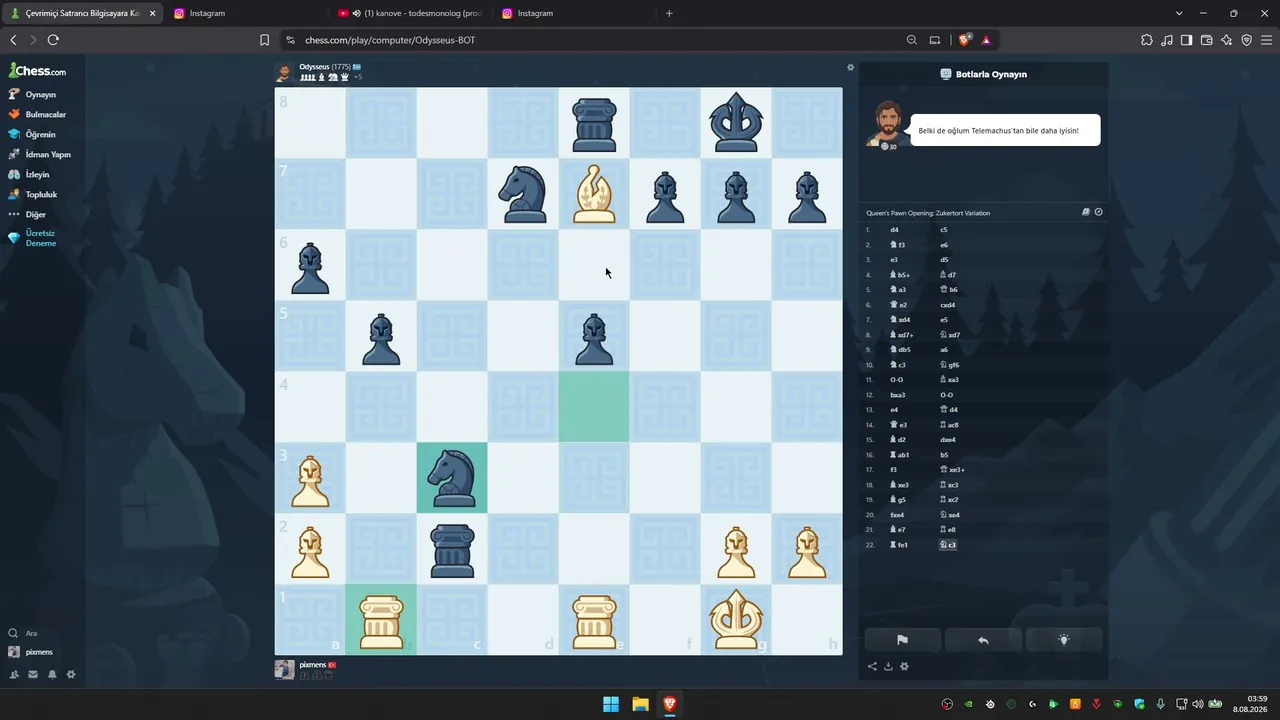The image size is (1280, 720).
Task: Open Brave Shields lion icon
Action: 964,40
